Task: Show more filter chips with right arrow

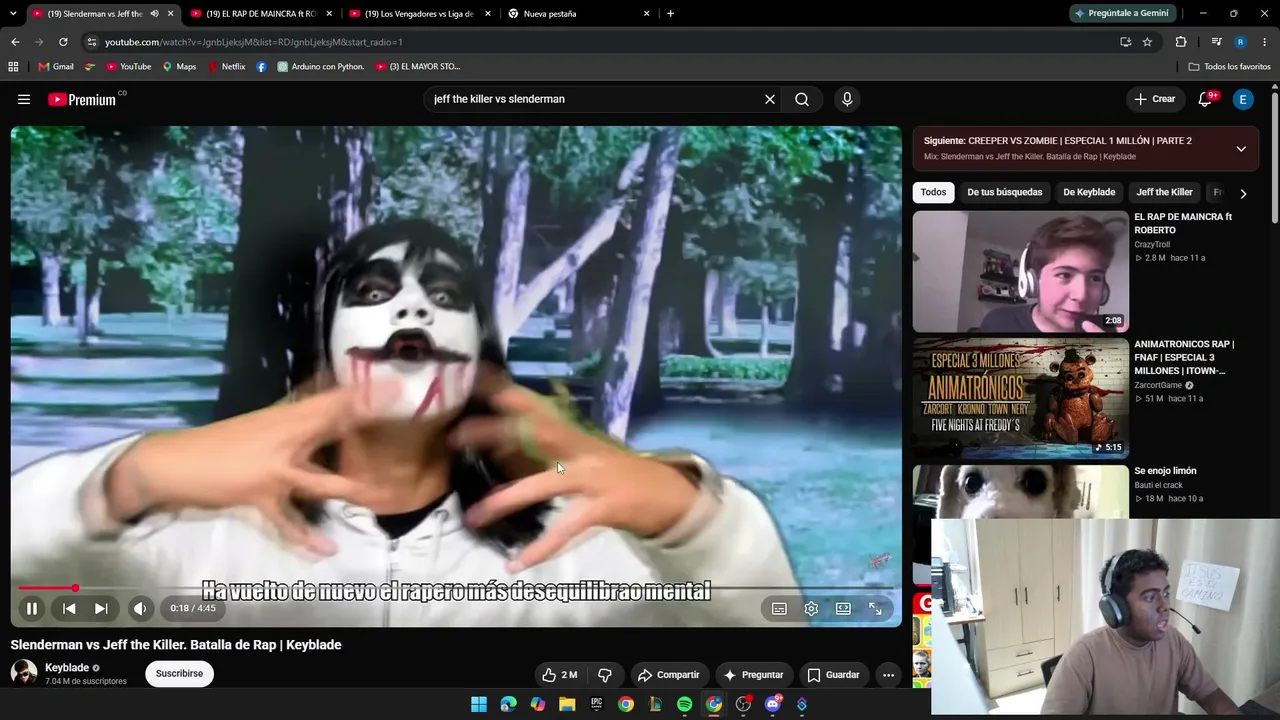Action: [x=1243, y=193]
